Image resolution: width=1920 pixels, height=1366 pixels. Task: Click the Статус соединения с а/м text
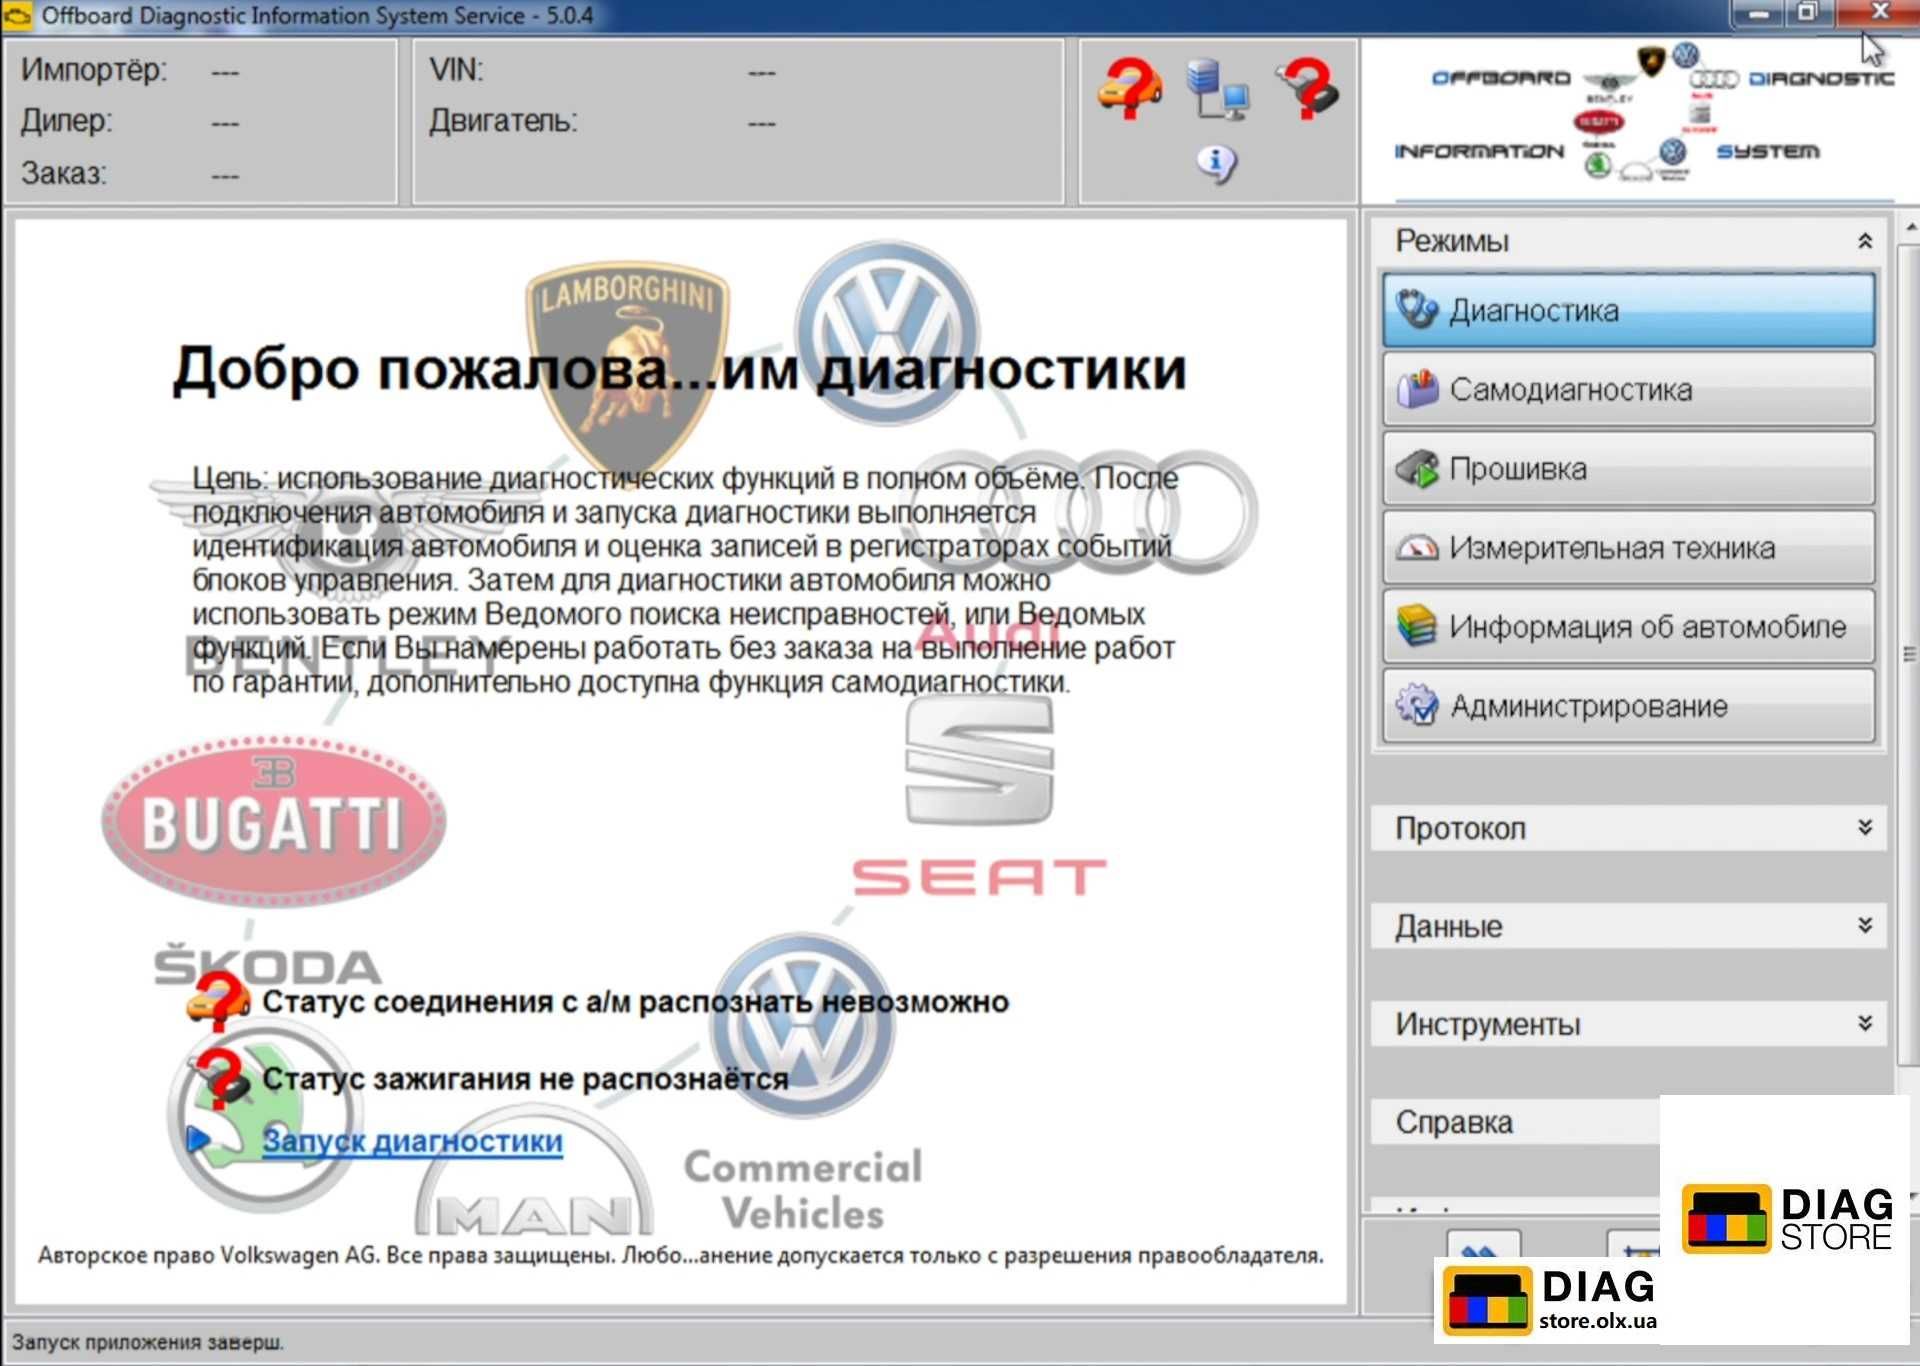tap(635, 1002)
